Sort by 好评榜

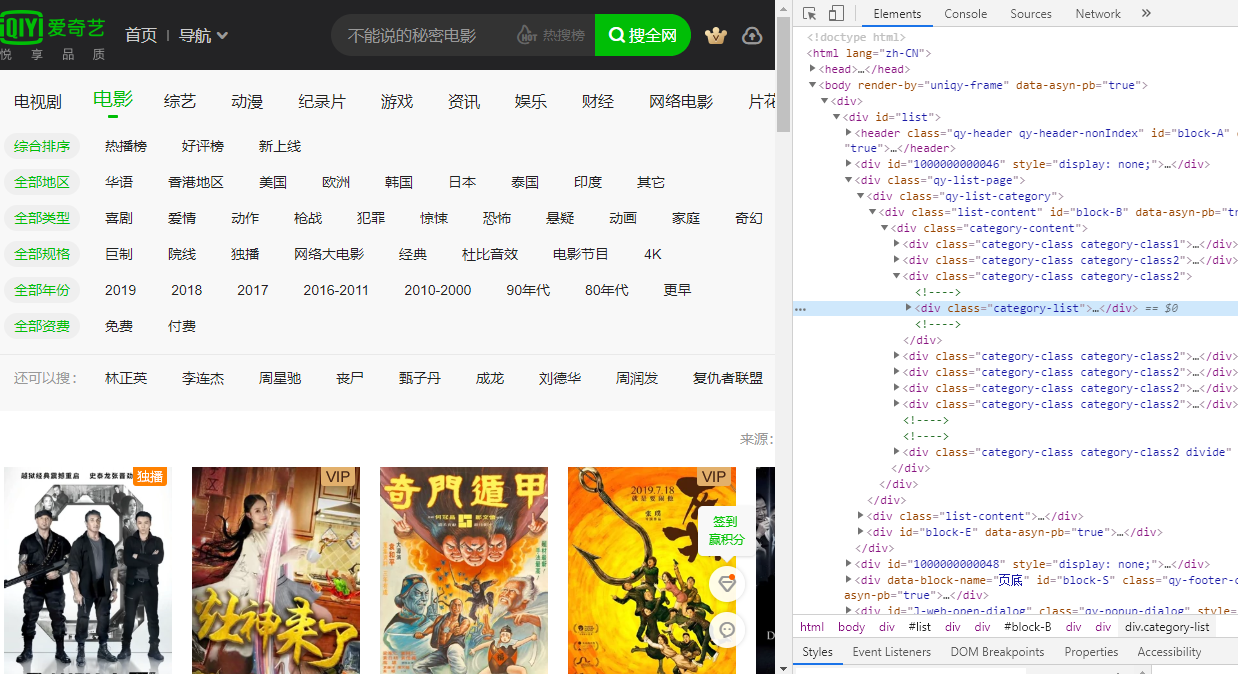coord(203,146)
